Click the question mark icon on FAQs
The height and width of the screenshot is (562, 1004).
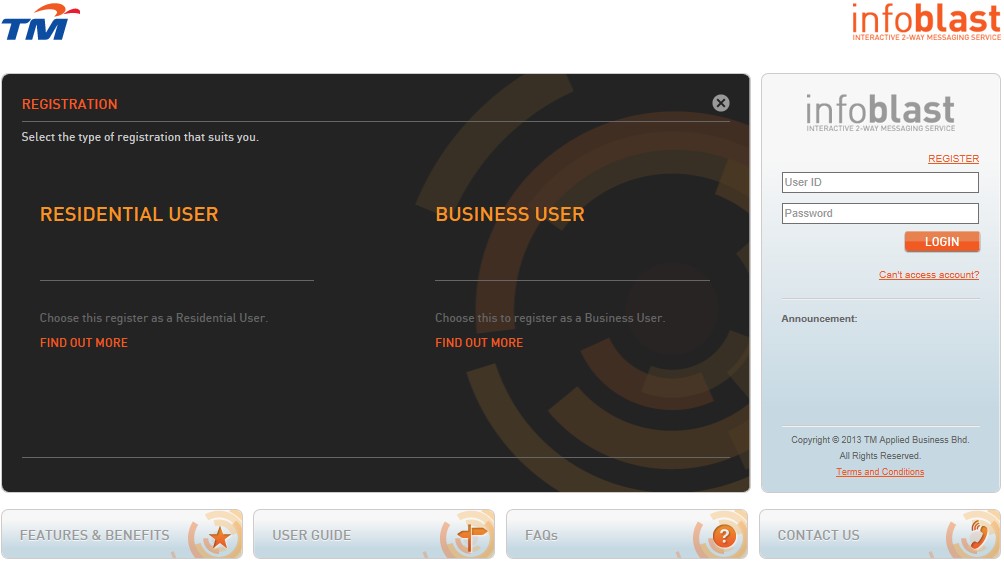tap(724, 536)
